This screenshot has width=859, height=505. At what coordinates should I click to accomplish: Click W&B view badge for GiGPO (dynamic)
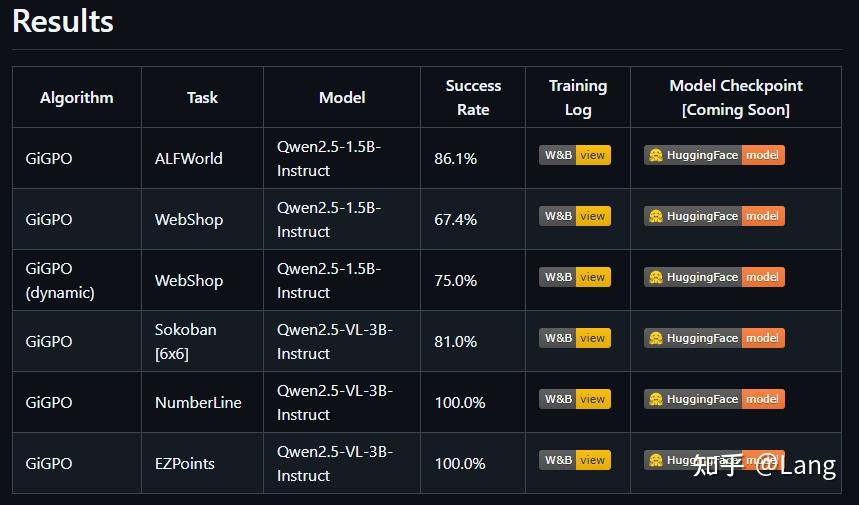coord(575,277)
